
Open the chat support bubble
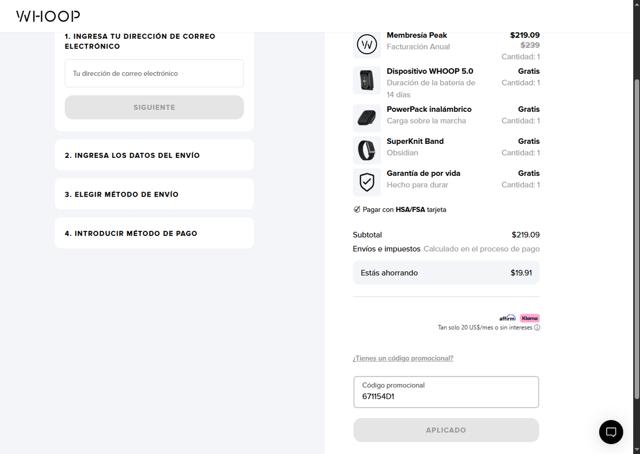point(610,431)
